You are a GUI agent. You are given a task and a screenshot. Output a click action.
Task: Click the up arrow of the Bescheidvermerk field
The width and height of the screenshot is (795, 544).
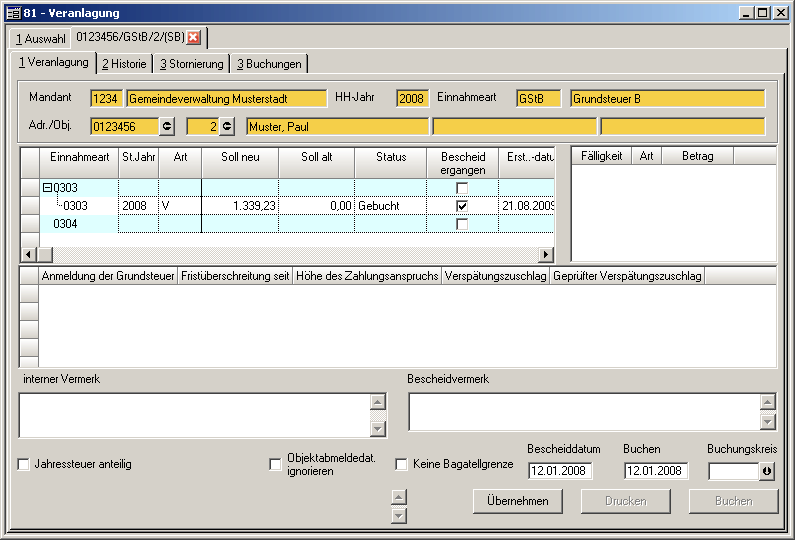click(x=767, y=401)
